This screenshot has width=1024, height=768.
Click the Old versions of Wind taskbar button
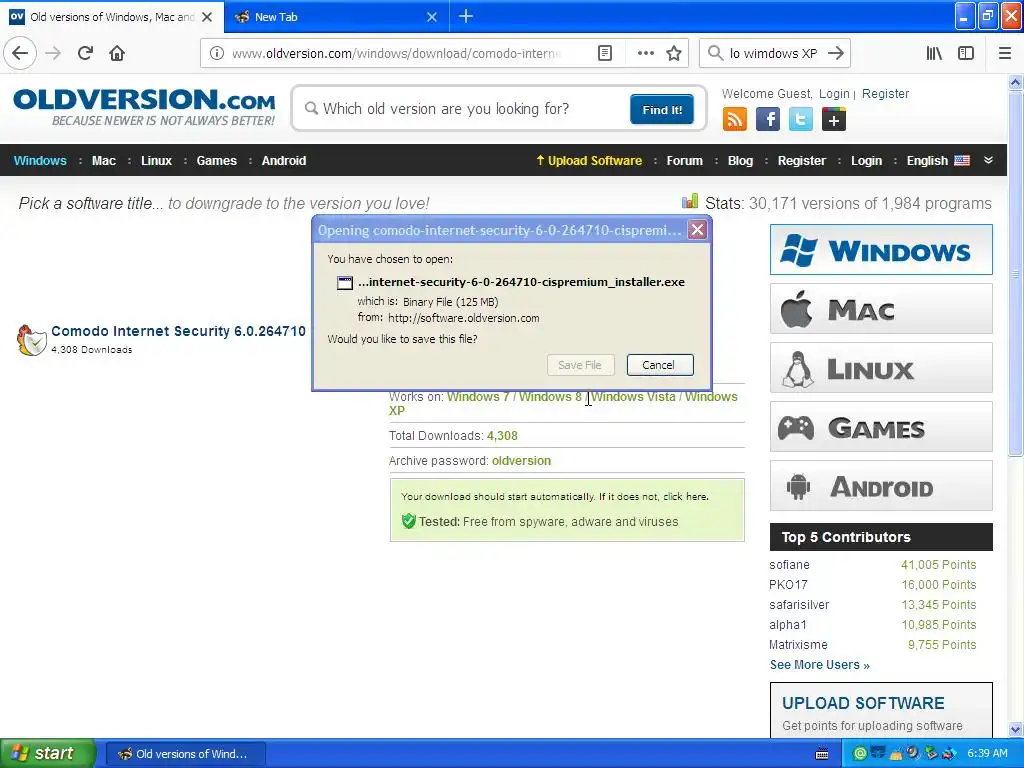click(185, 754)
